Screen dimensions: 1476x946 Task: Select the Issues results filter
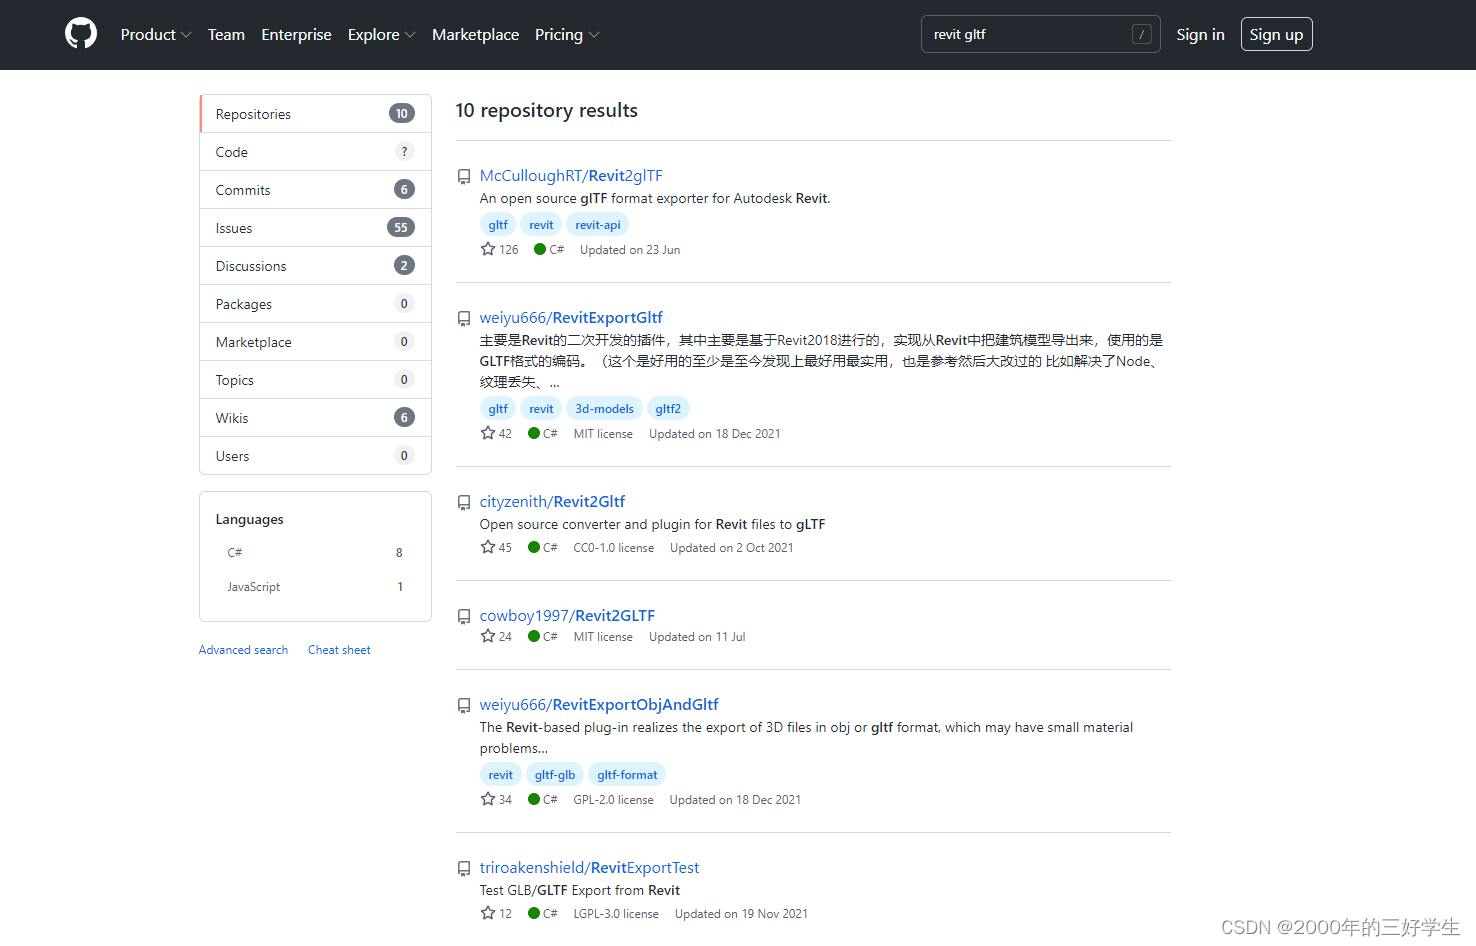315,228
